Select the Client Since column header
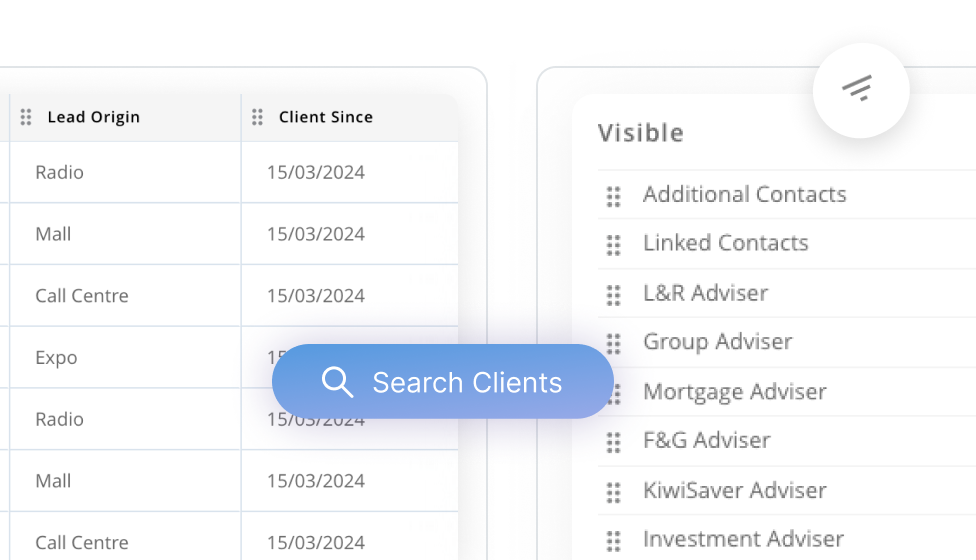 (x=350, y=118)
